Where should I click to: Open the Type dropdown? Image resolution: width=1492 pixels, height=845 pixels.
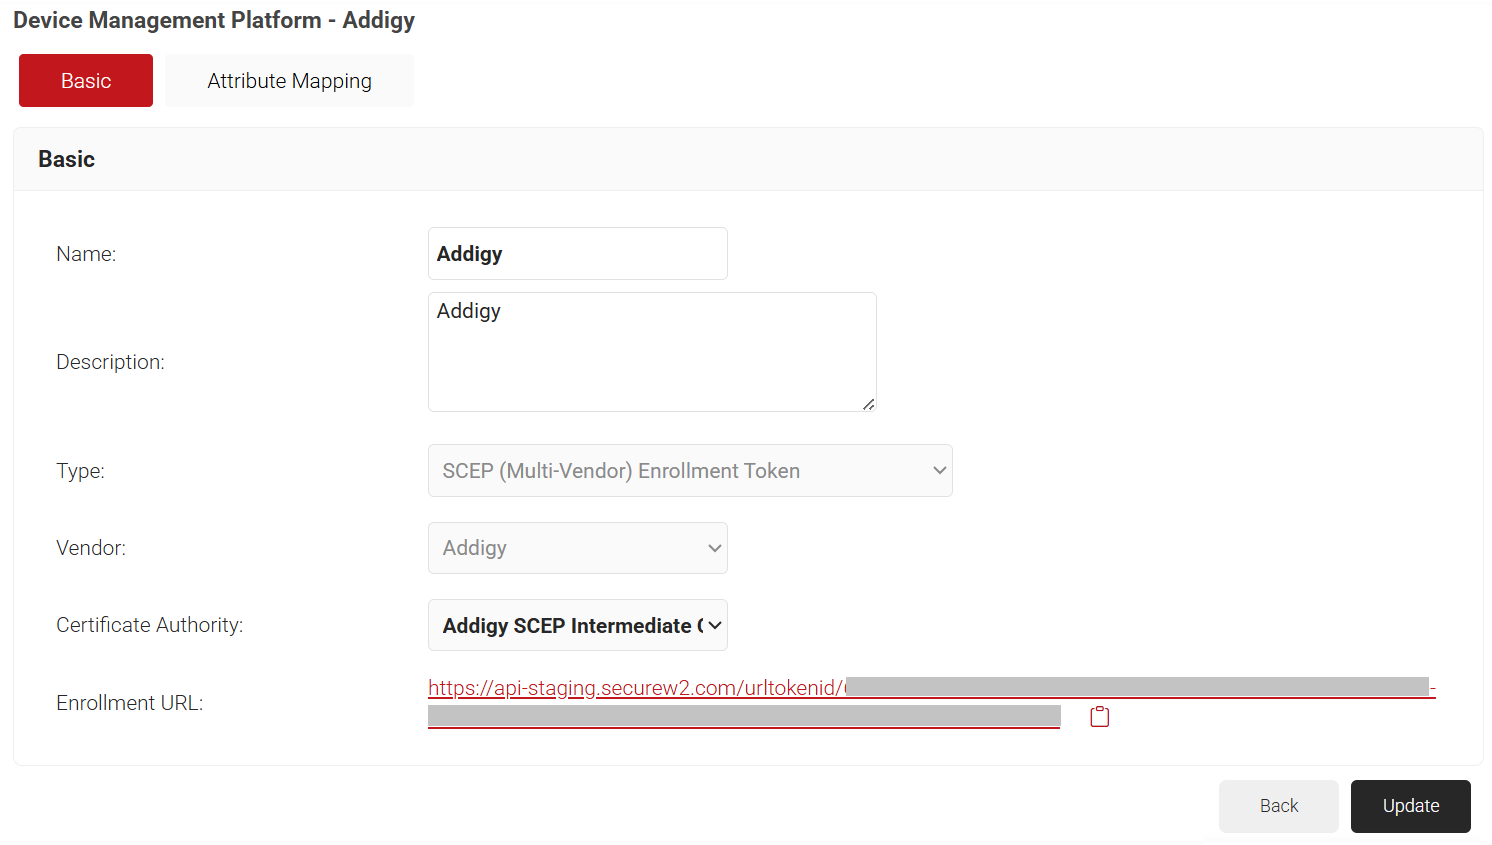pos(689,471)
